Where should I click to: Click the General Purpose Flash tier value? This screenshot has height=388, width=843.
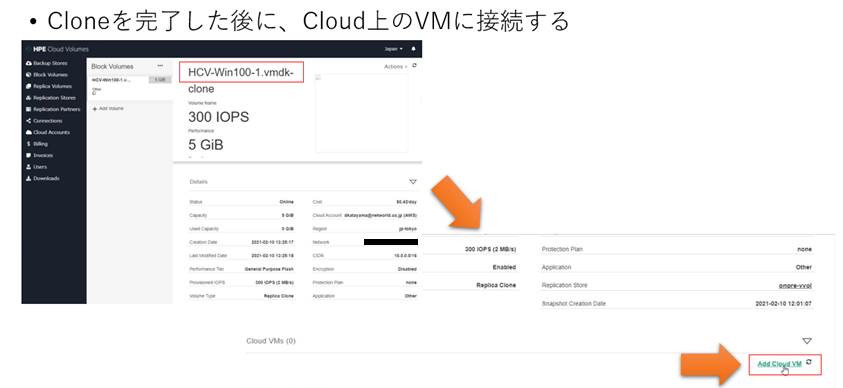coord(269,269)
